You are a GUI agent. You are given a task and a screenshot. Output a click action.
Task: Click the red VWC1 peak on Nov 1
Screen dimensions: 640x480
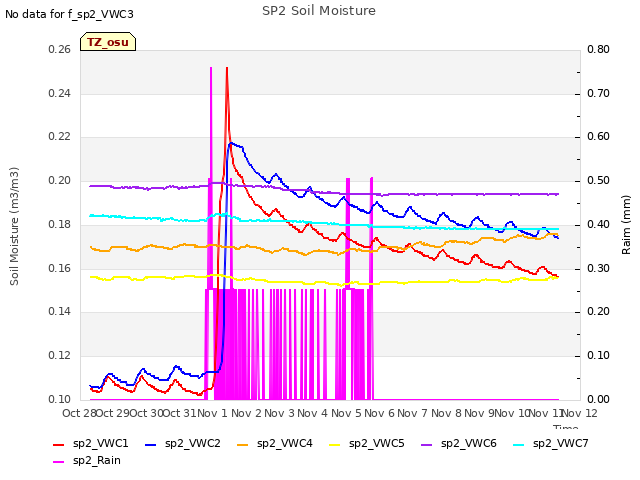227,68
